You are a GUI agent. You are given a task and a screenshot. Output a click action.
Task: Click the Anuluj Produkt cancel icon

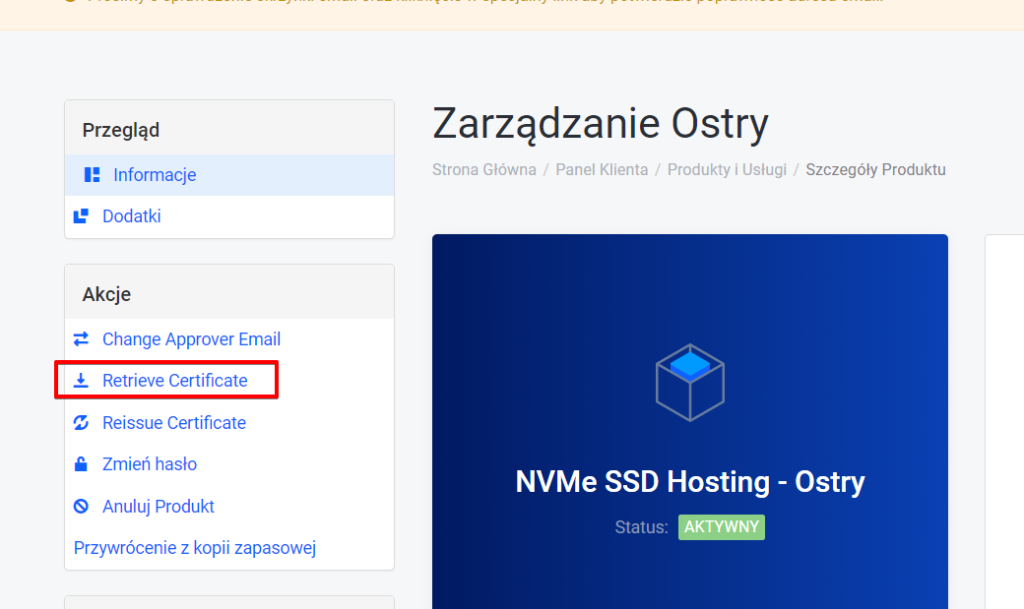(x=81, y=506)
